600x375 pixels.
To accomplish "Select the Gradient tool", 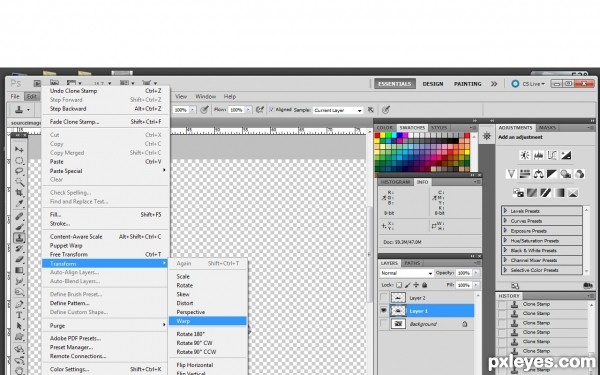I will click(x=19, y=270).
